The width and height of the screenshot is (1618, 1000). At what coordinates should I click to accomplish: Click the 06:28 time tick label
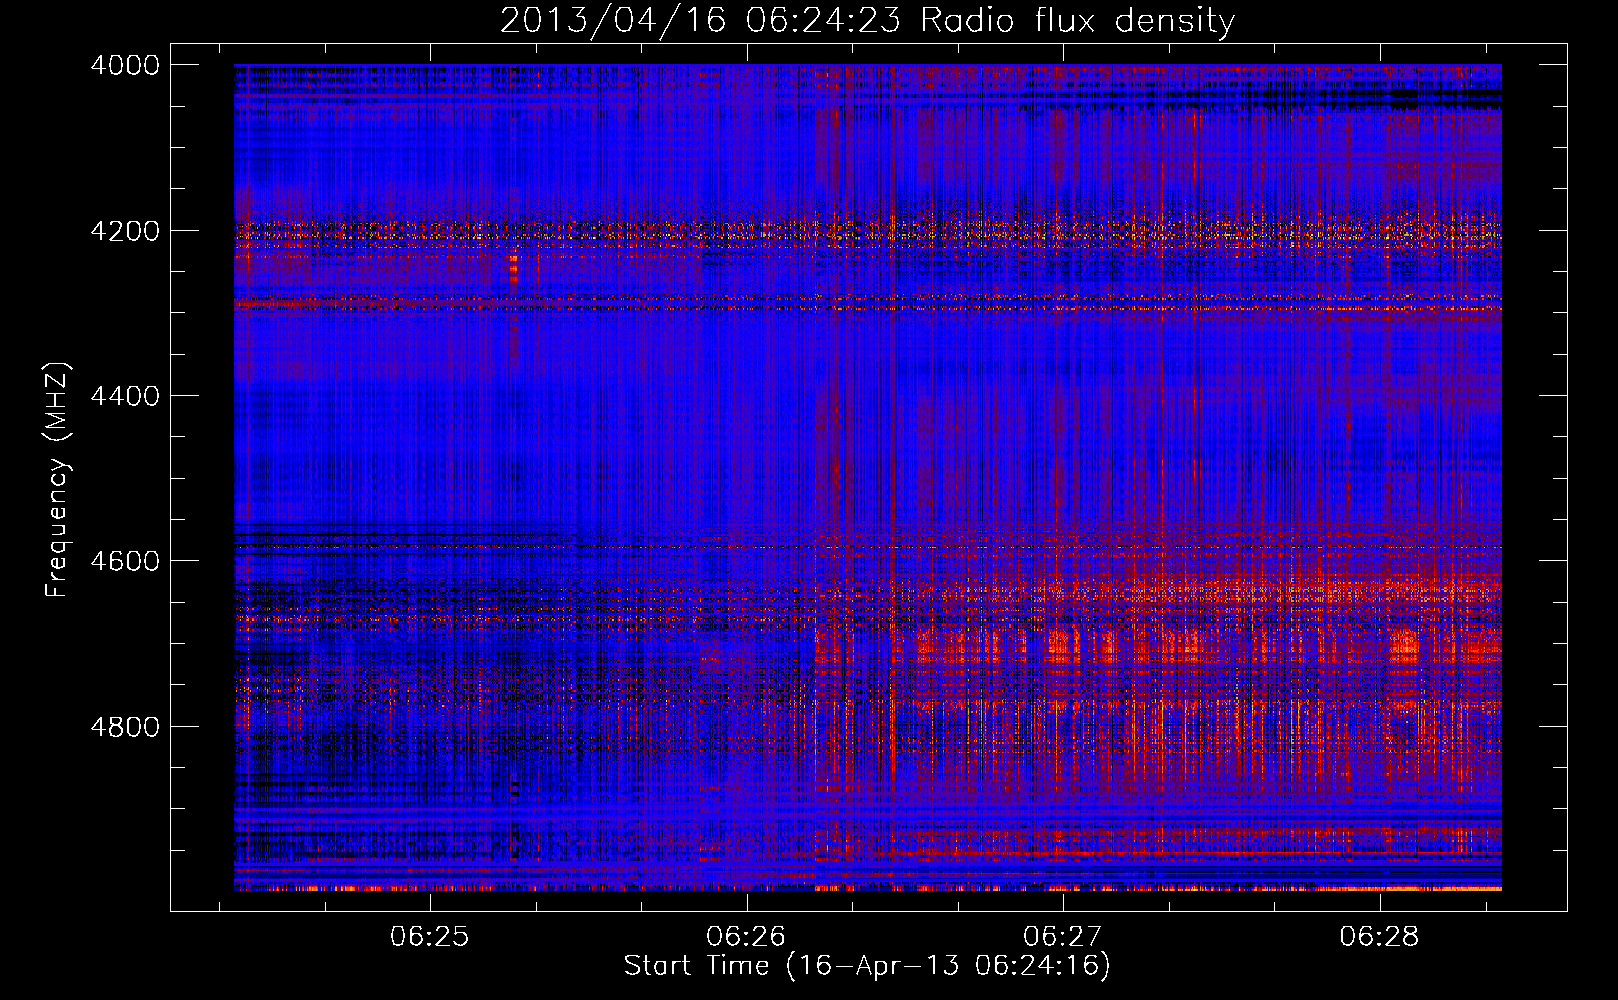pyautogui.click(x=1380, y=937)
